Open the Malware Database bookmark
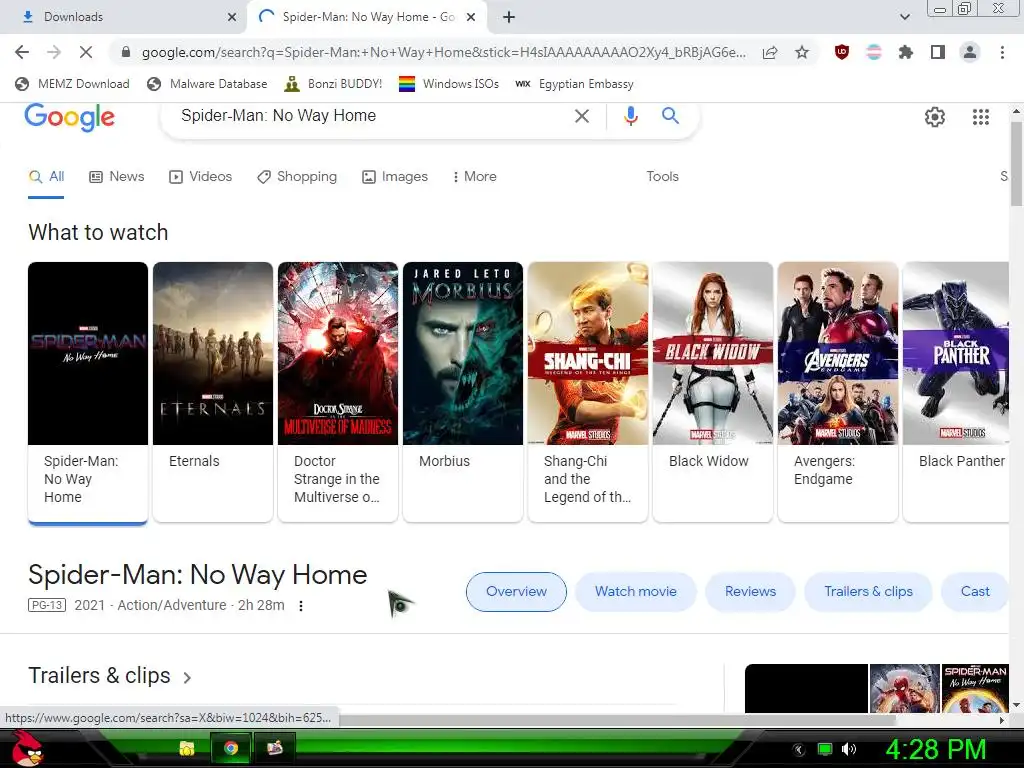1024x768 pixels. tap(207, 84)
